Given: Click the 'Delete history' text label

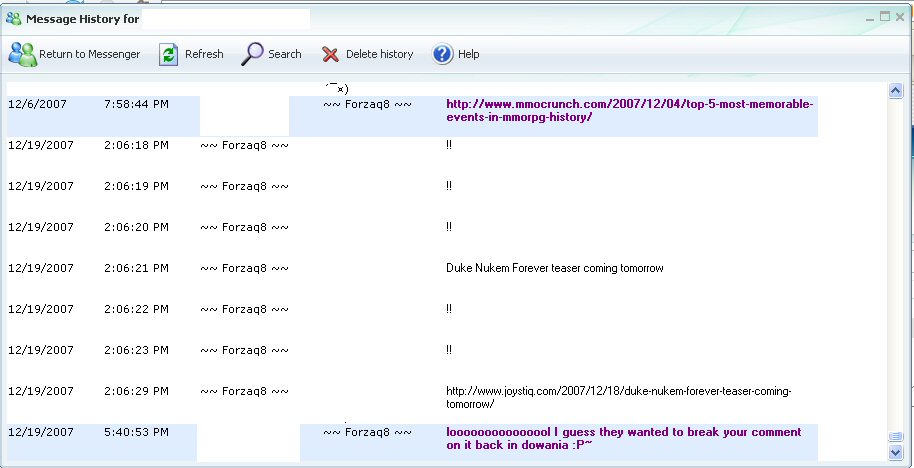Looking at the screenshot, I should pyautogui.click(x=379, y=54).
